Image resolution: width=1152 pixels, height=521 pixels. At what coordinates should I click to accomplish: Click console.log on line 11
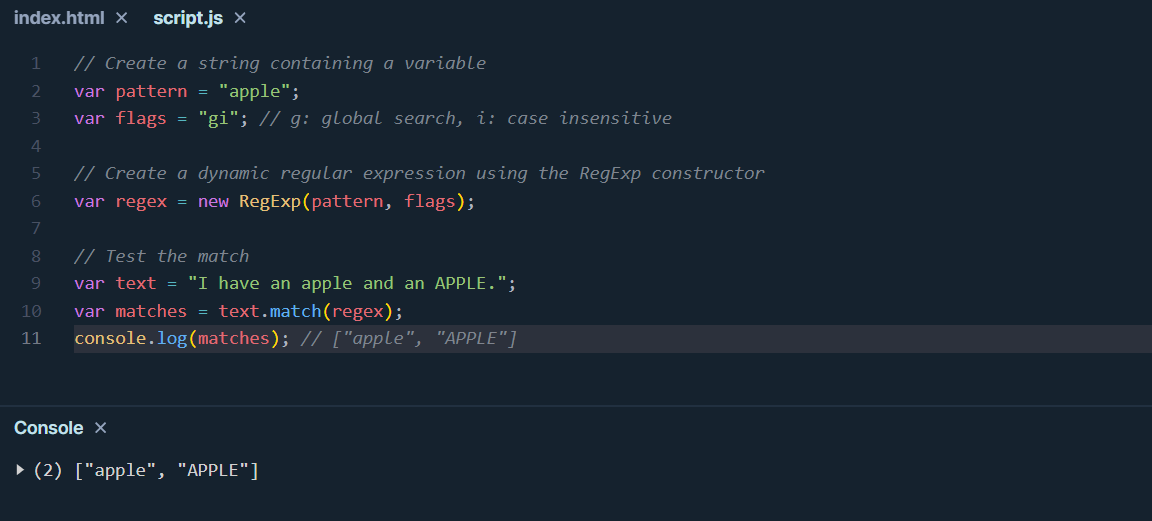pyautogui.click(x=131, y=339)
